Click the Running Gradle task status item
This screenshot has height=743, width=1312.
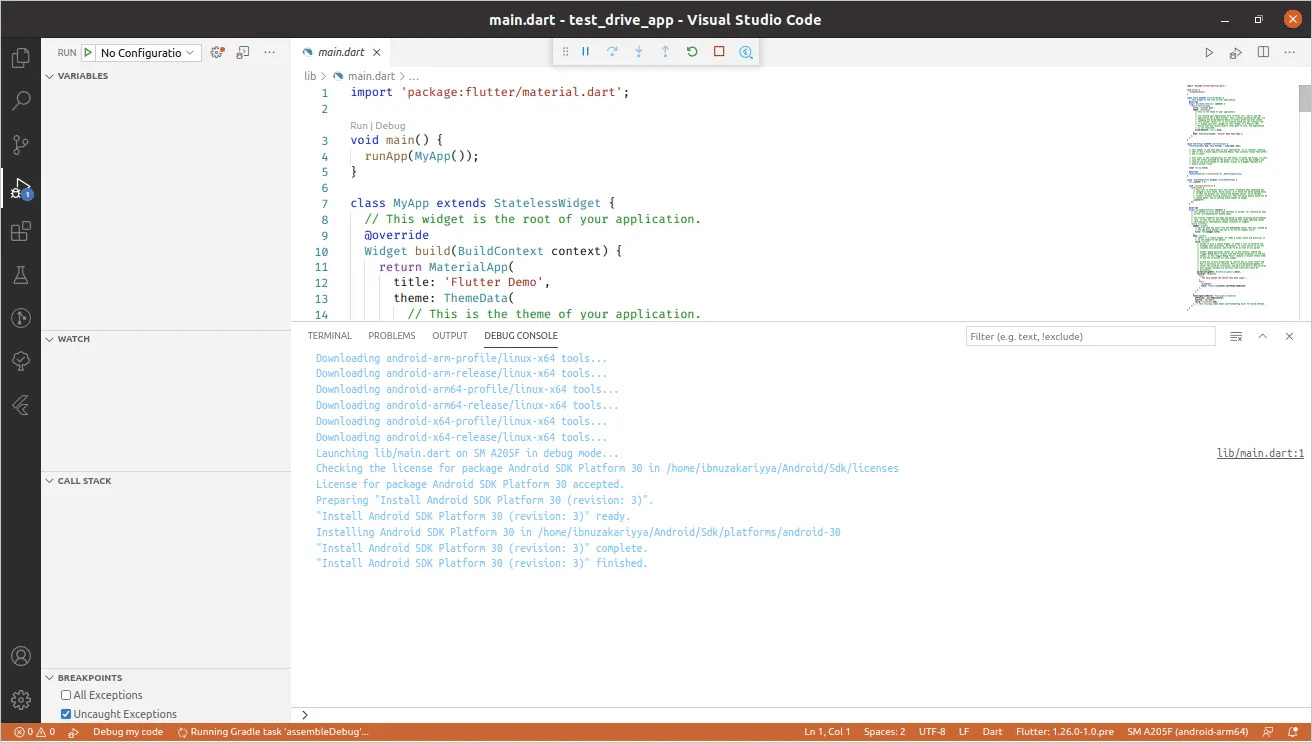pyautogui.click(x=272, y=732)
